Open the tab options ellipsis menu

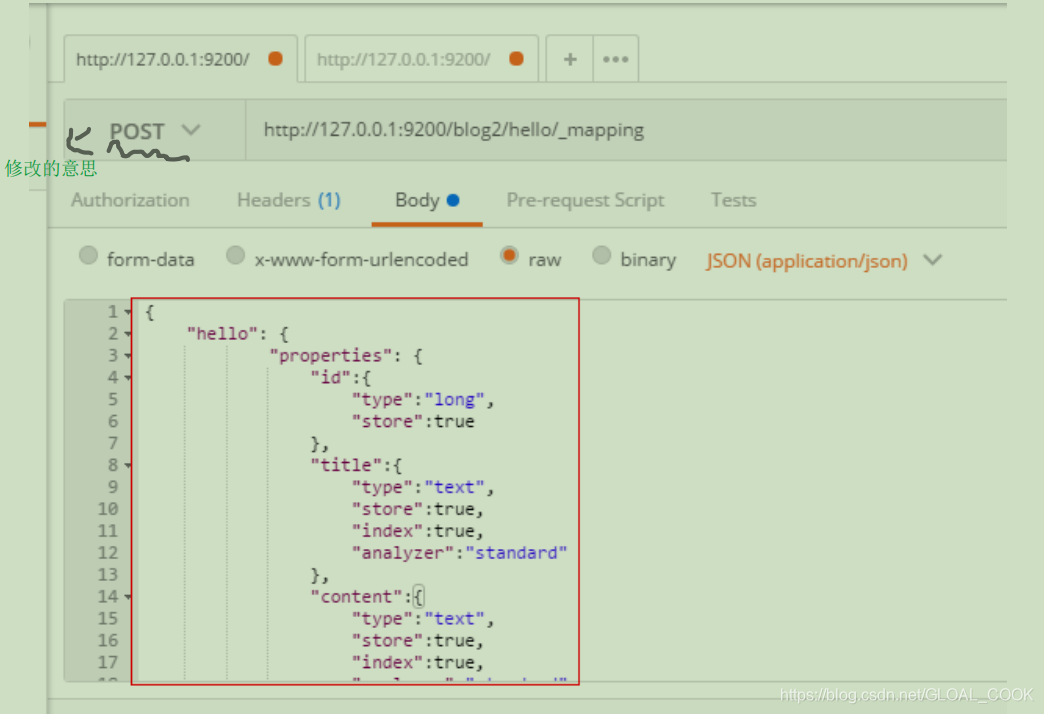pyautogui.click(x=615, y=59)
